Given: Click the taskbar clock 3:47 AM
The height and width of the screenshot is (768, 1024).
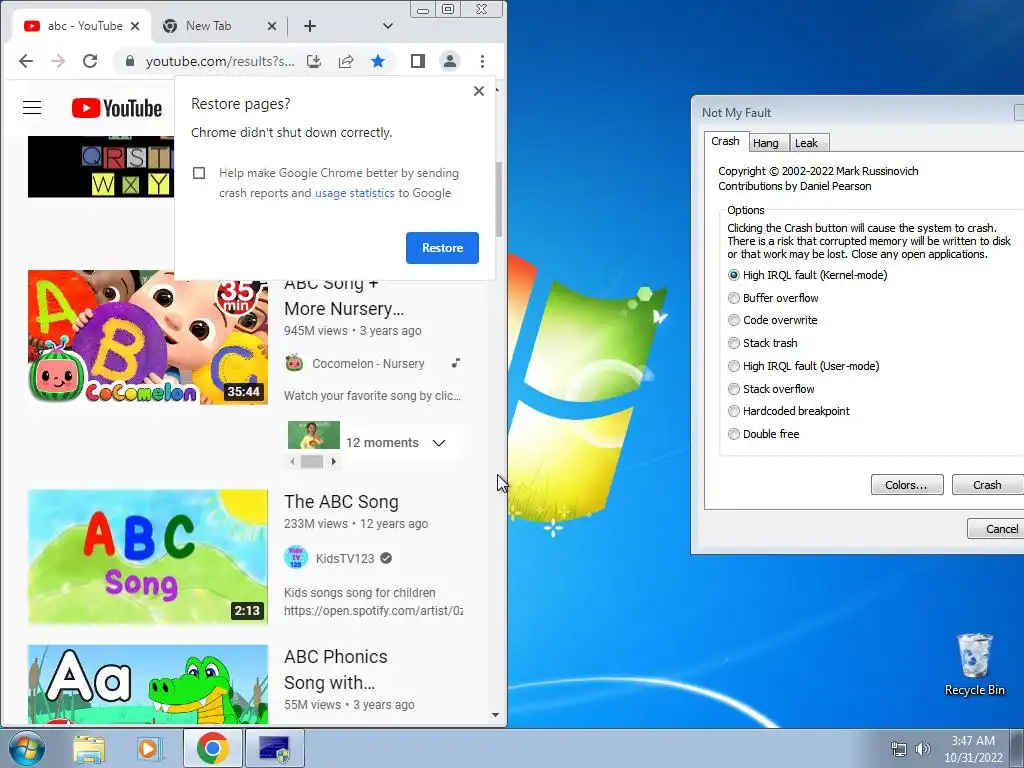Looking at the screenshot, I should [973, 741].
